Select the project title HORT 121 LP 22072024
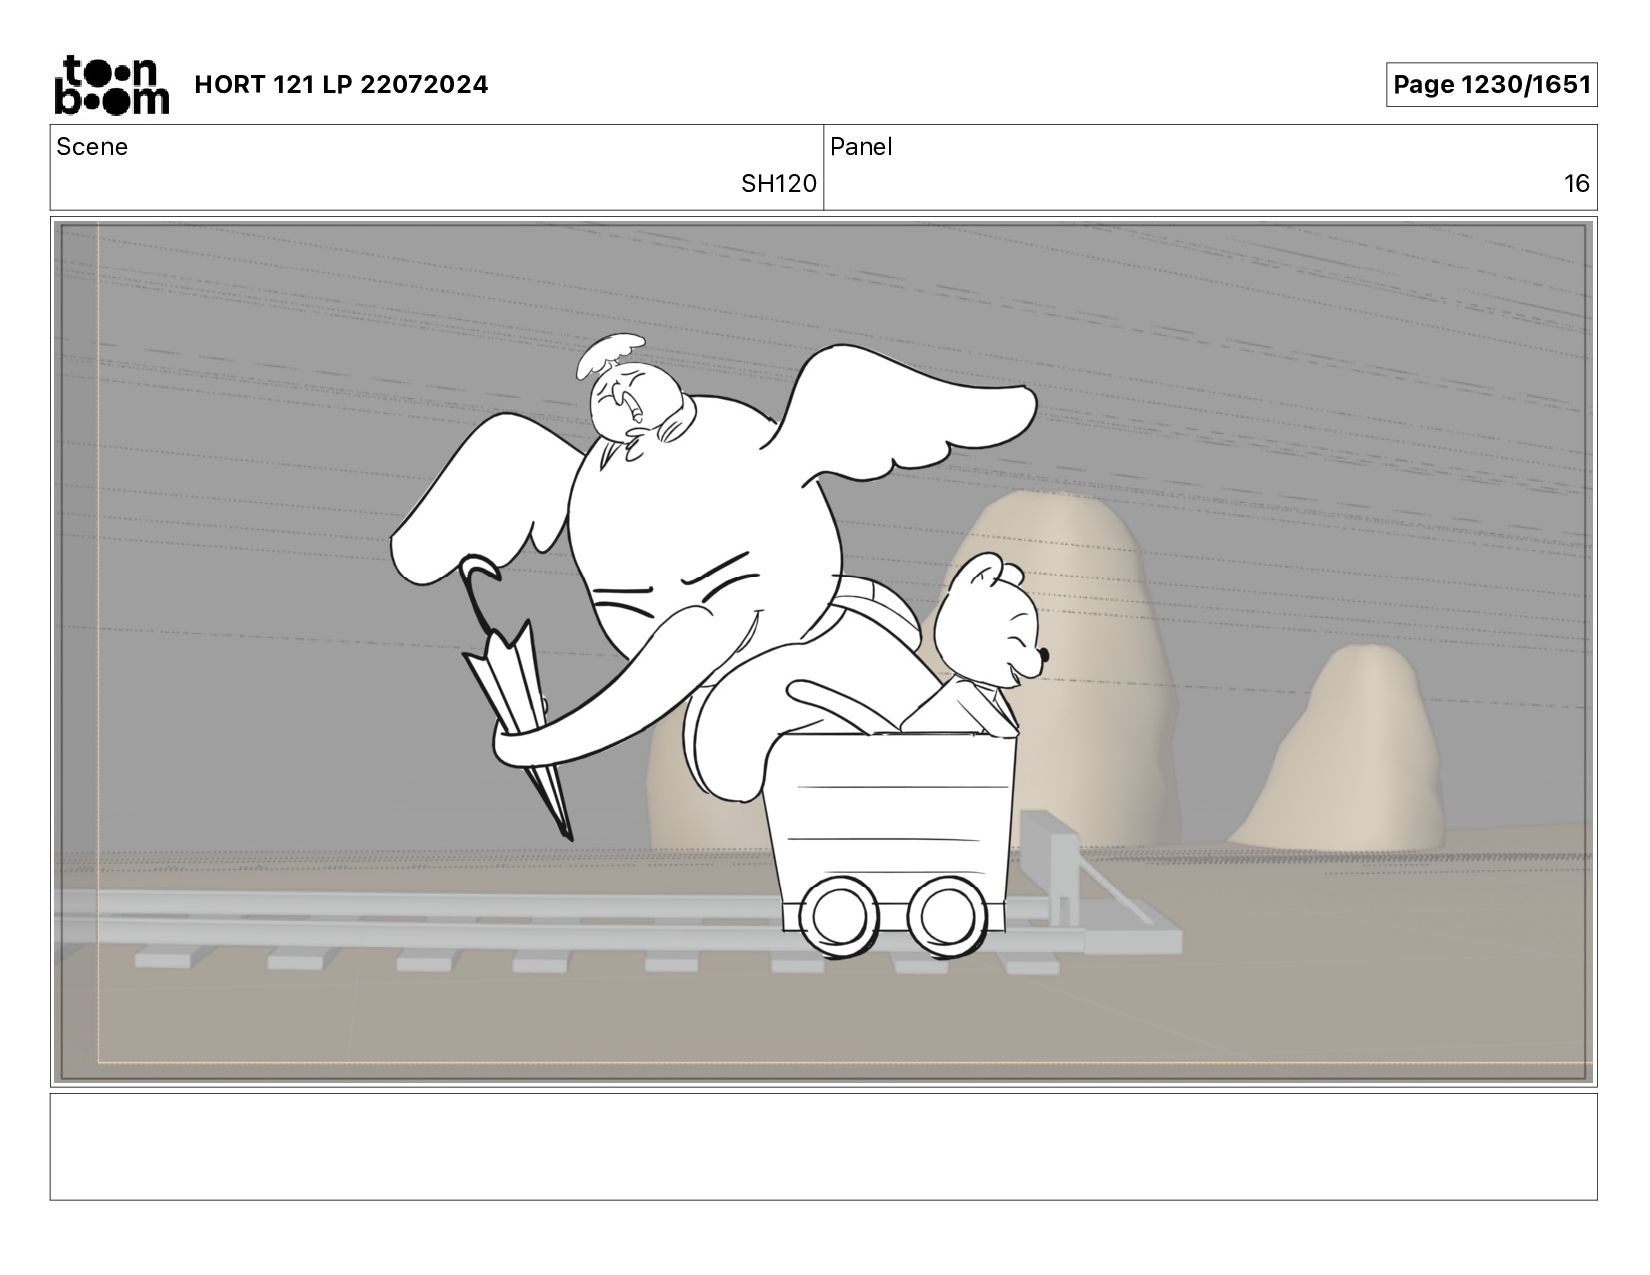The image size is (1650, 1275). tap(341, 85)
